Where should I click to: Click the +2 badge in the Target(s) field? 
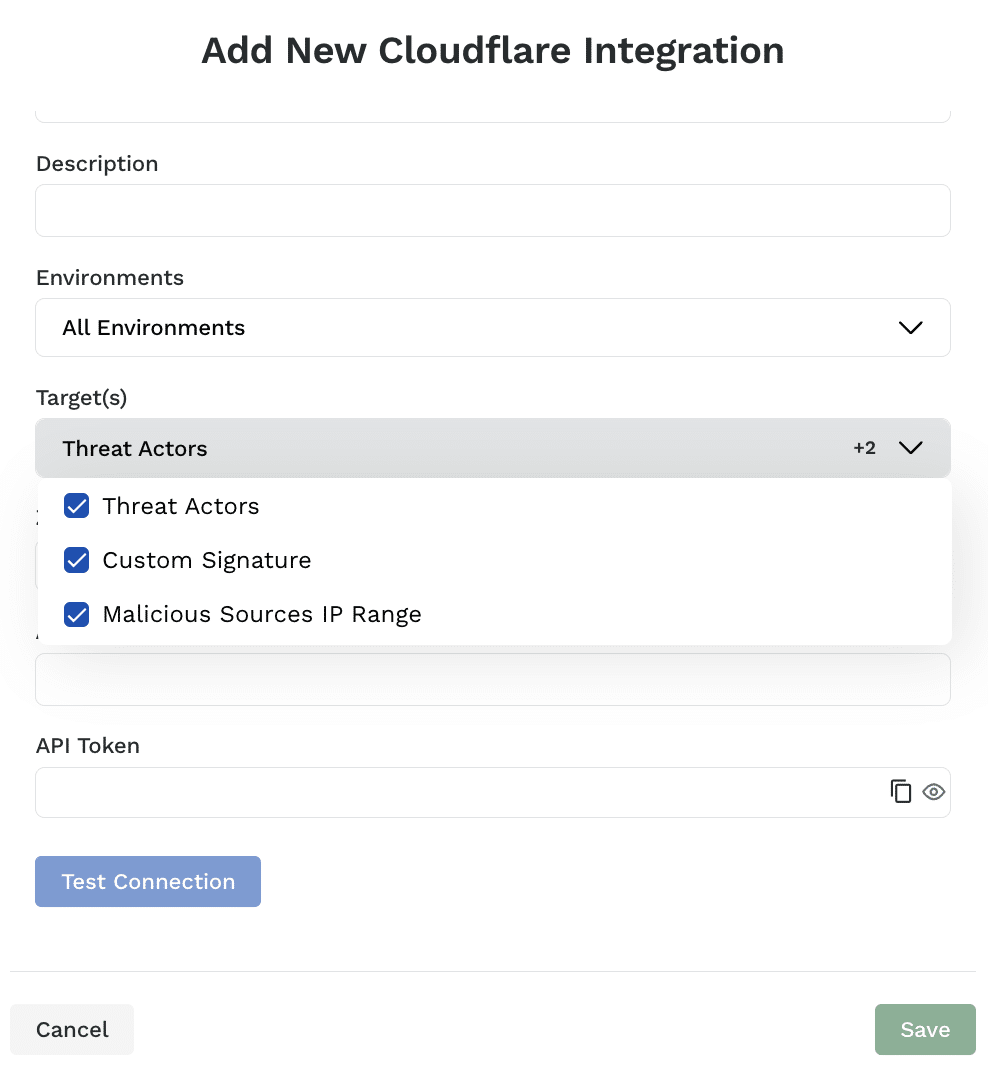(864, 448)
